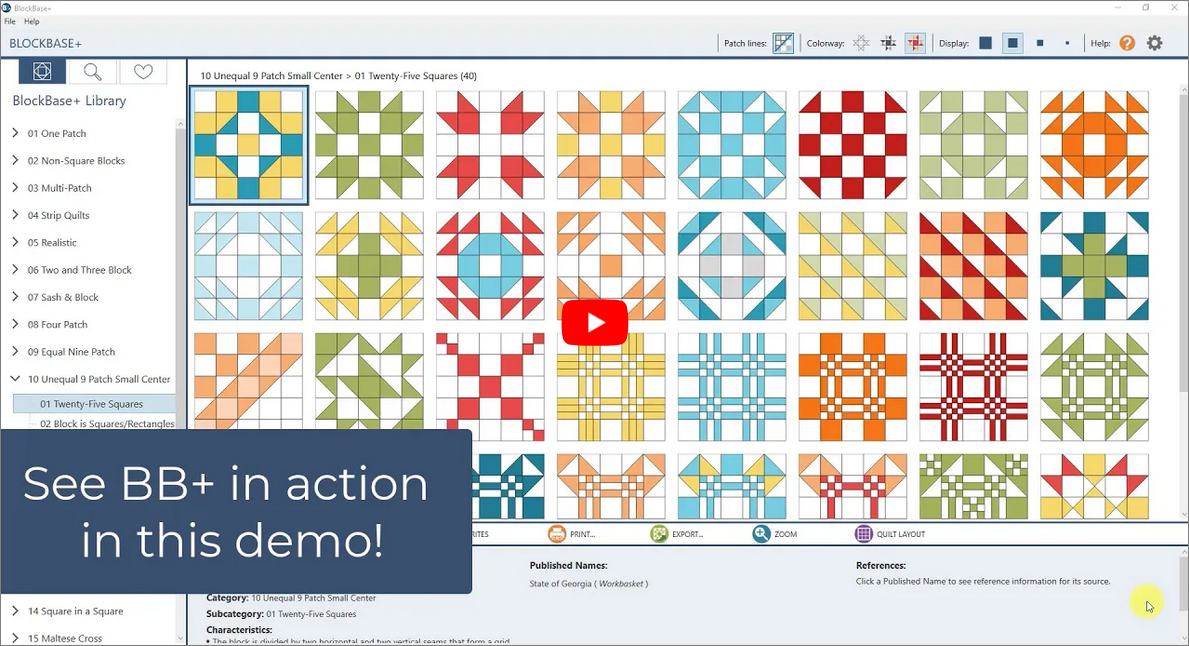Viewport: 1189px width, 646px height.
Task: Open the block search tab with magnifier icon
Action: pos(92,72)
